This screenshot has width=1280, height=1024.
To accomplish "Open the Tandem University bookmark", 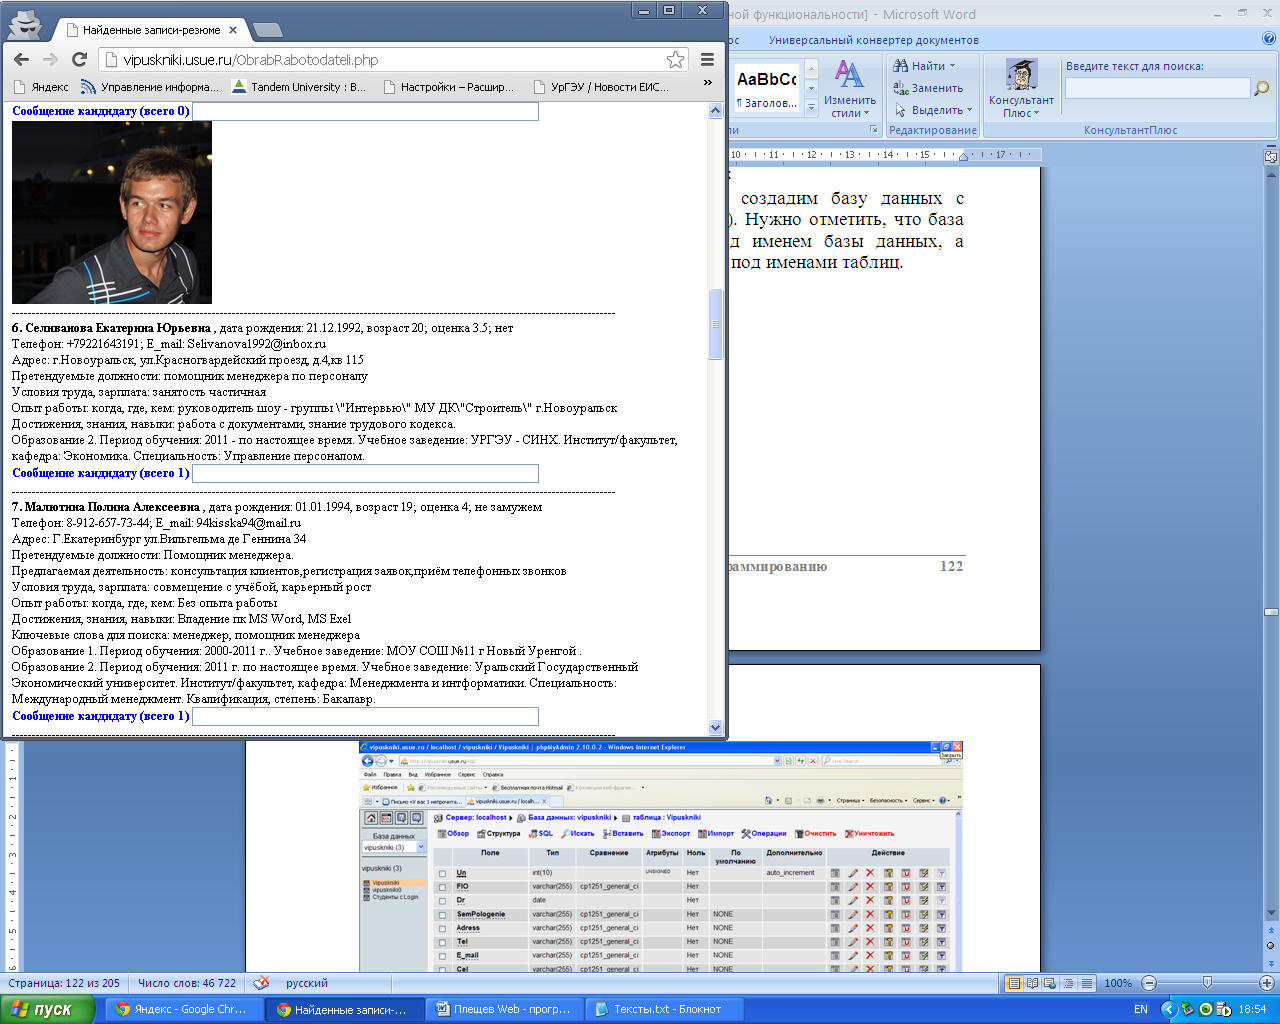I will click(299, 87).
